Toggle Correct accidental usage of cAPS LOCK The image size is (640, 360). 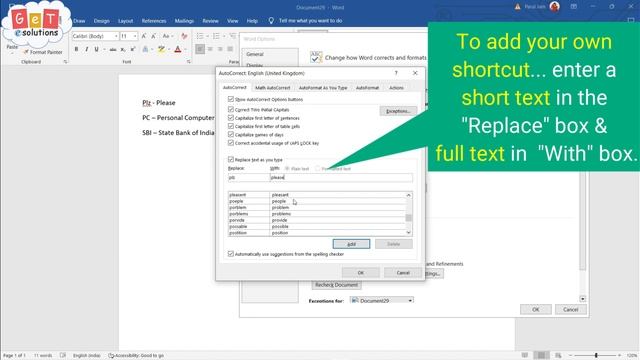coord(231,143)
